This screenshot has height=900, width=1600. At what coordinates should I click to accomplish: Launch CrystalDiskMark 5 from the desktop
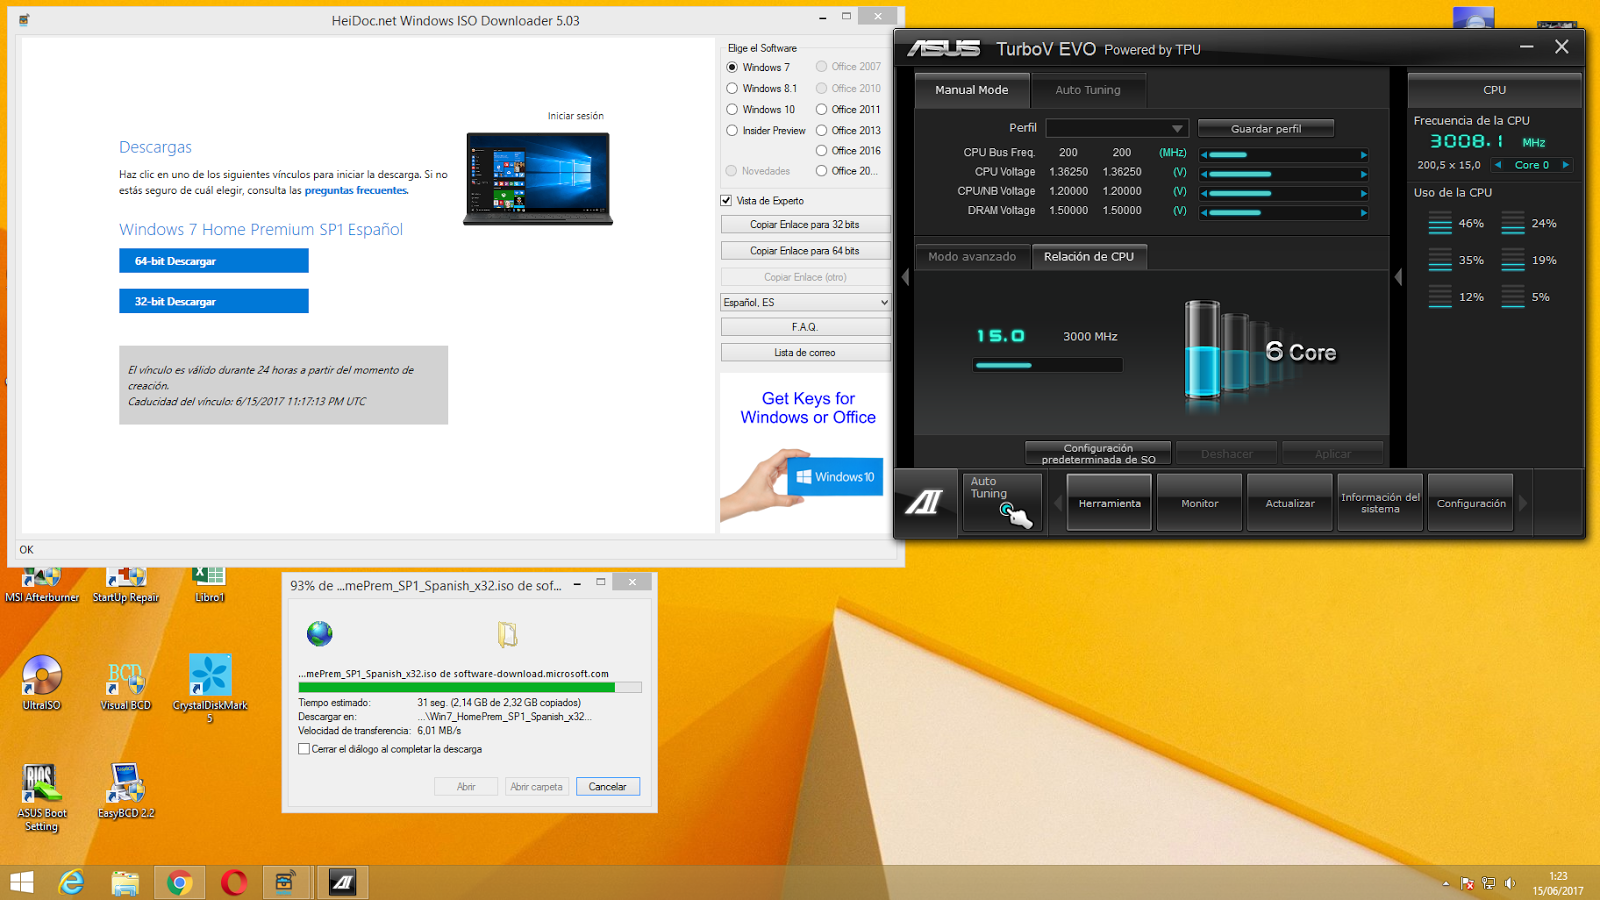[210, 688]
